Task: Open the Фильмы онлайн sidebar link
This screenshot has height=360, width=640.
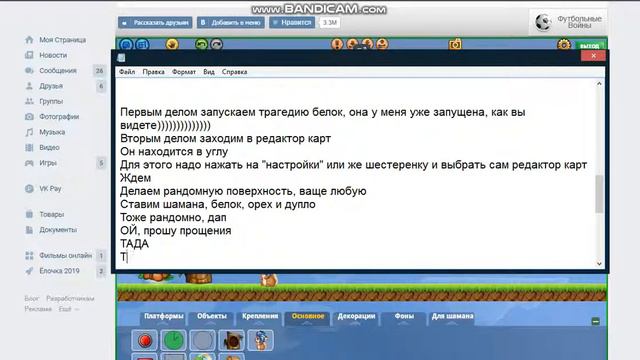Action: coord(65,256)
